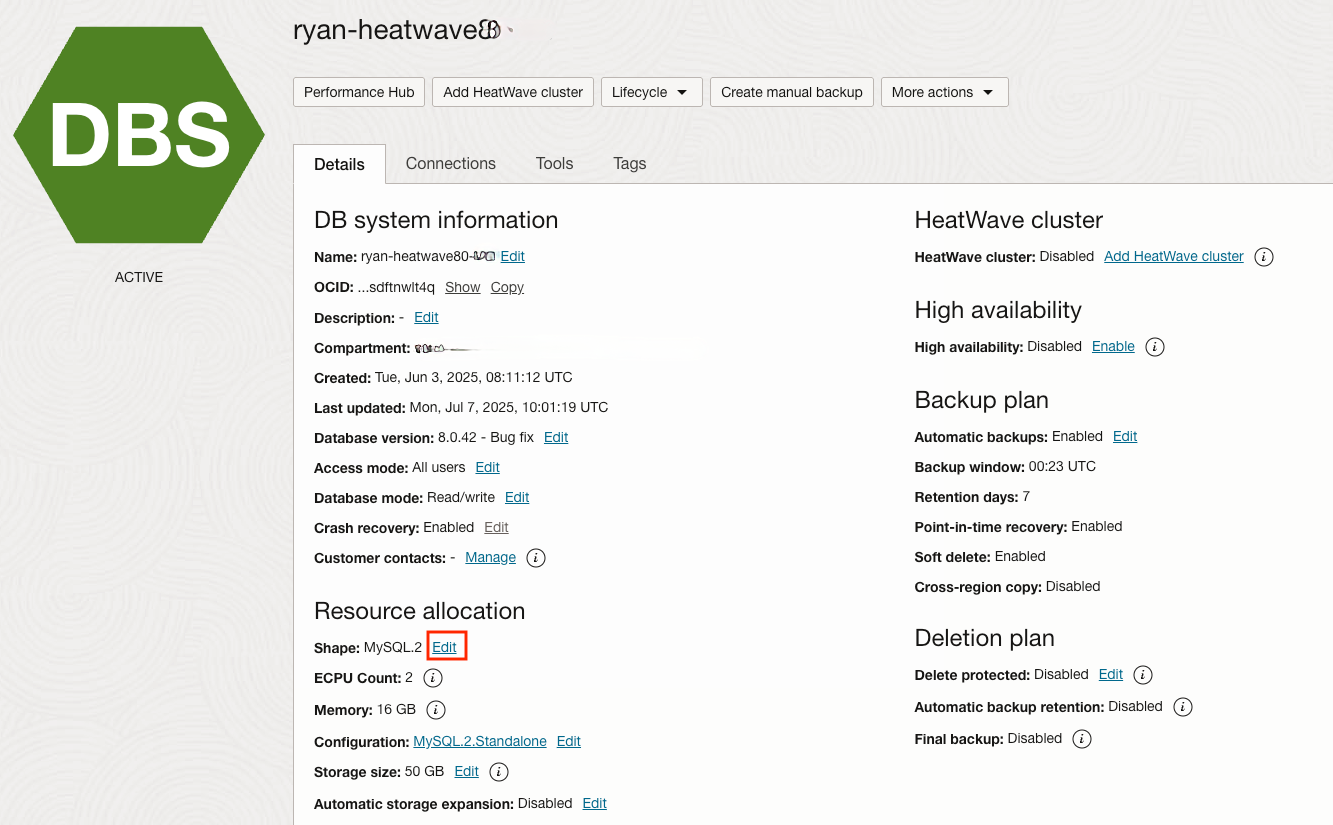Click the info icon beside Storage size

pos(498,772)
